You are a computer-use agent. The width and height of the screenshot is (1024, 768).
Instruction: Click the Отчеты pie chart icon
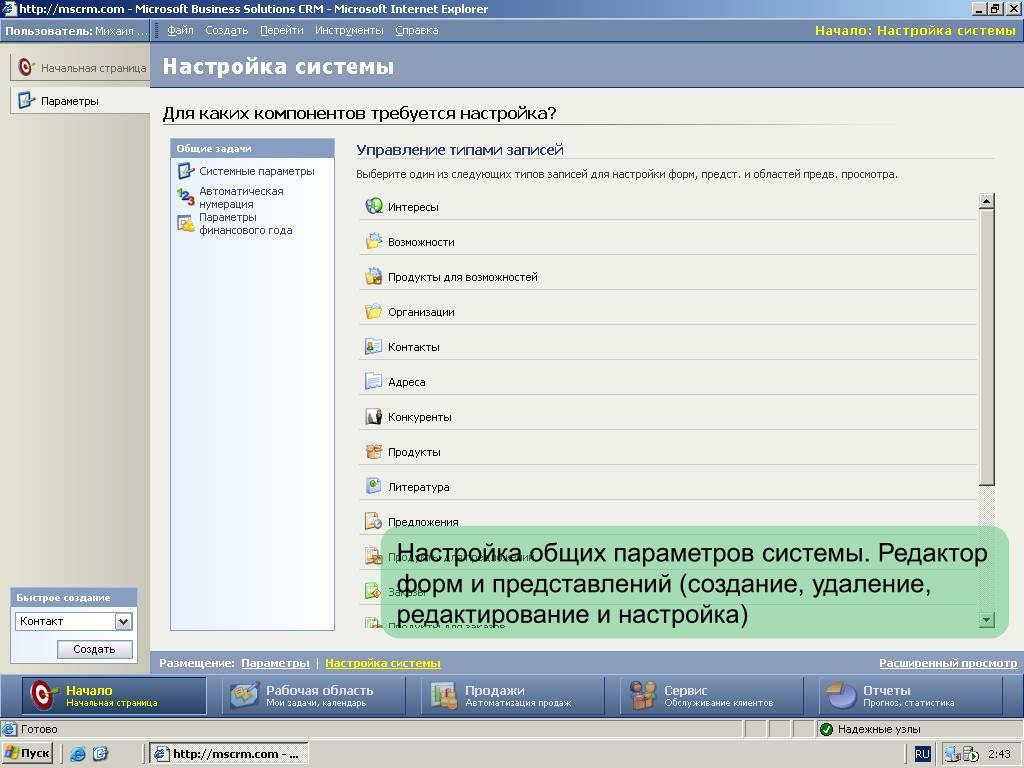(842, 696)
